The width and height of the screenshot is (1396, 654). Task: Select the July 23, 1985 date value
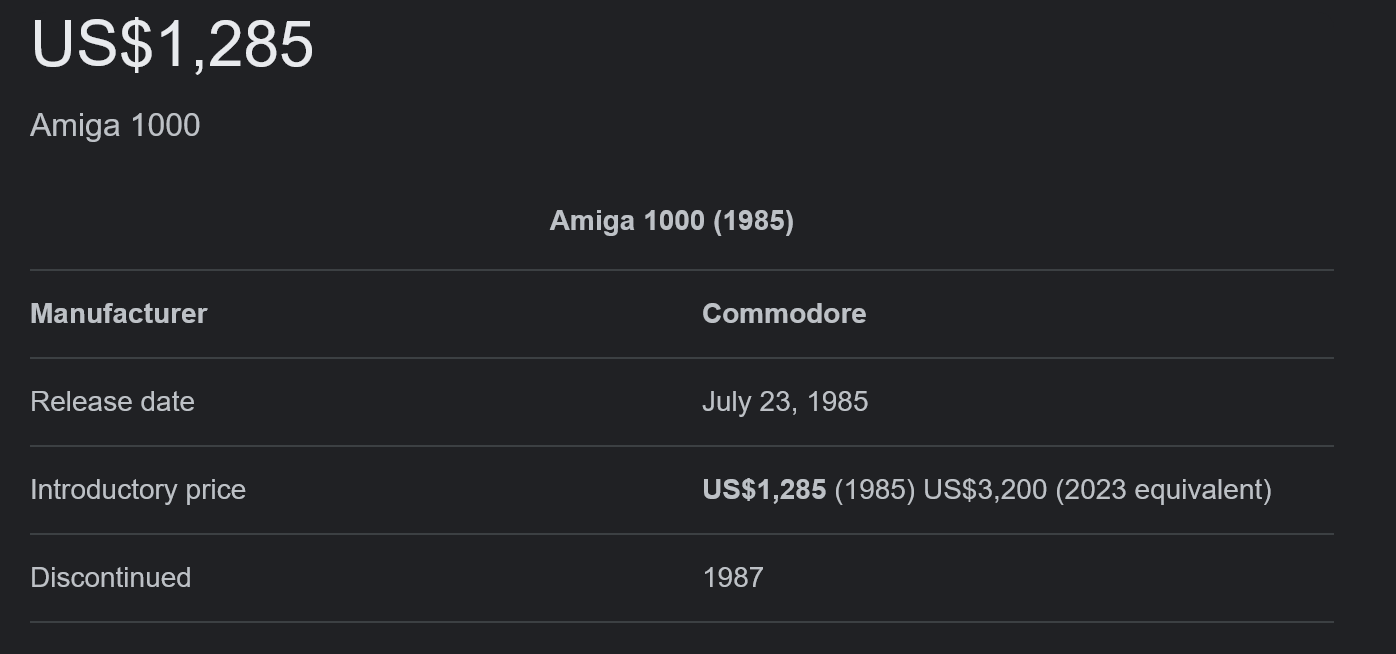pos(785,402)
